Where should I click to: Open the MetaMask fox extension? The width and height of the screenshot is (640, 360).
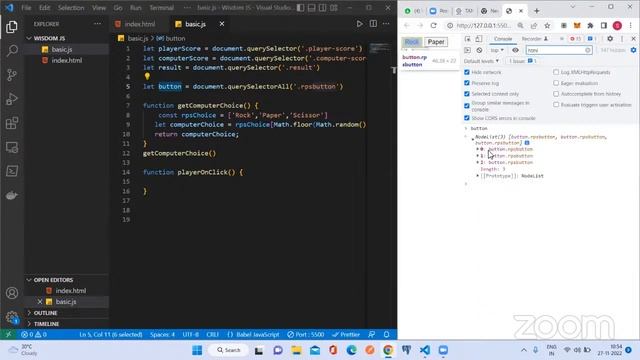coord(577,25)
